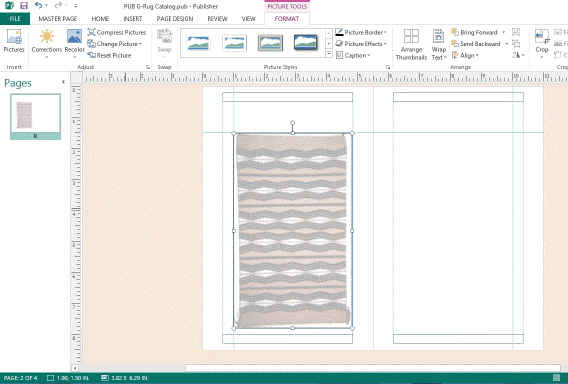The width and height of the screenshot is (568, 384).
Task: Expand the Picture Styles gallery
Action: point(329,53)
